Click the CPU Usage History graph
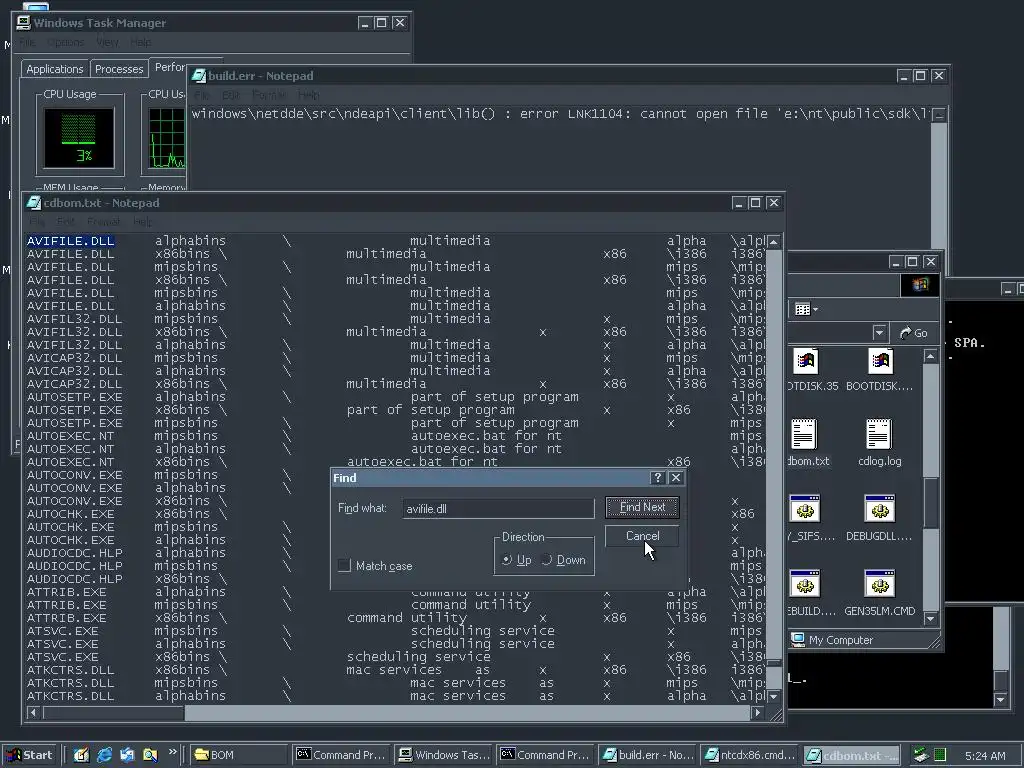1024x768 pixels. 167,138
